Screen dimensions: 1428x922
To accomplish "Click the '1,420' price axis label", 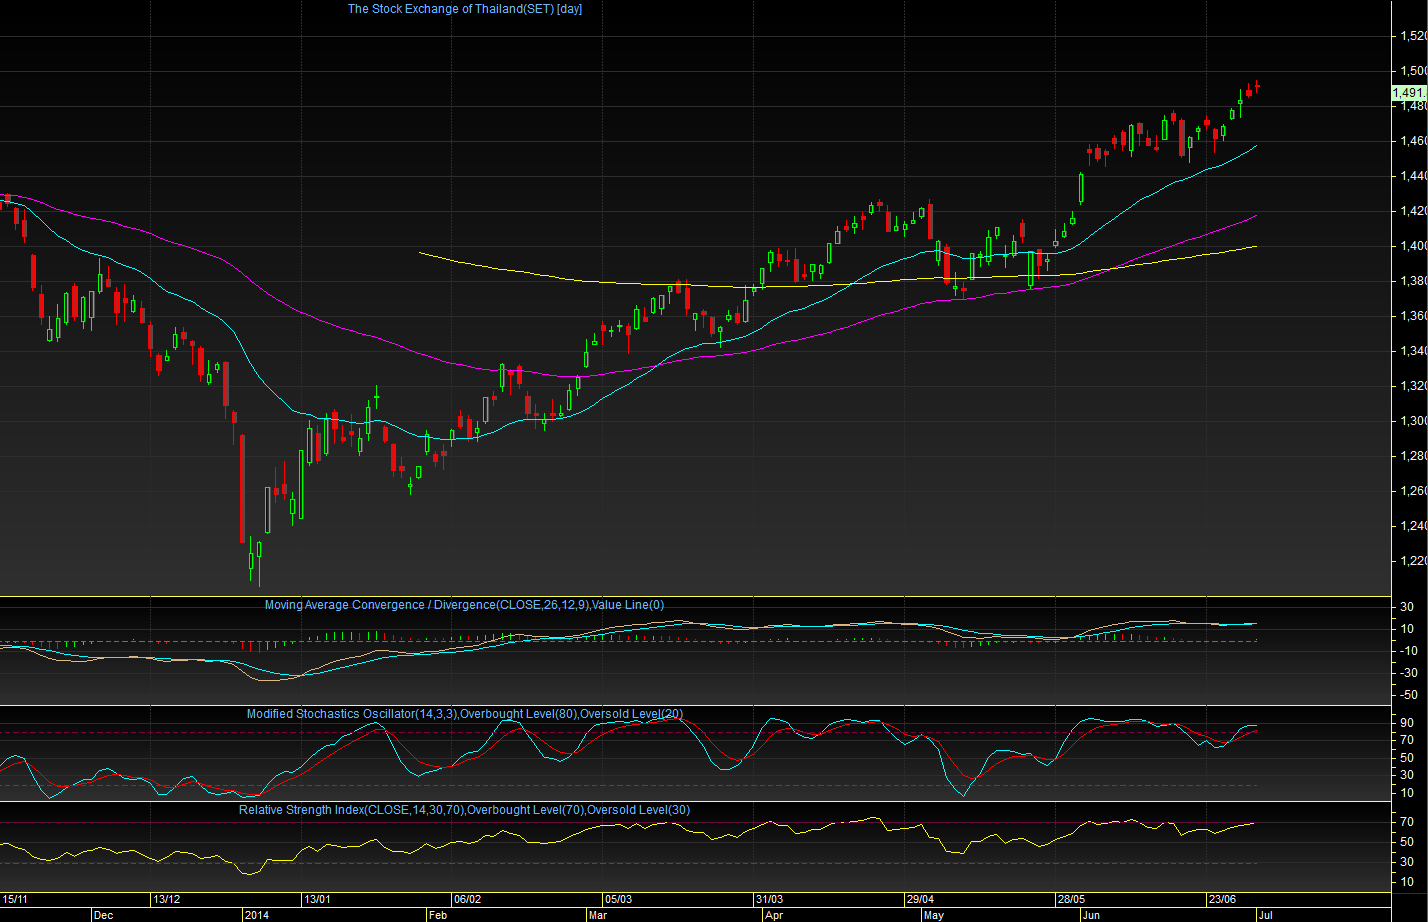I will [x=1412, y=211].
